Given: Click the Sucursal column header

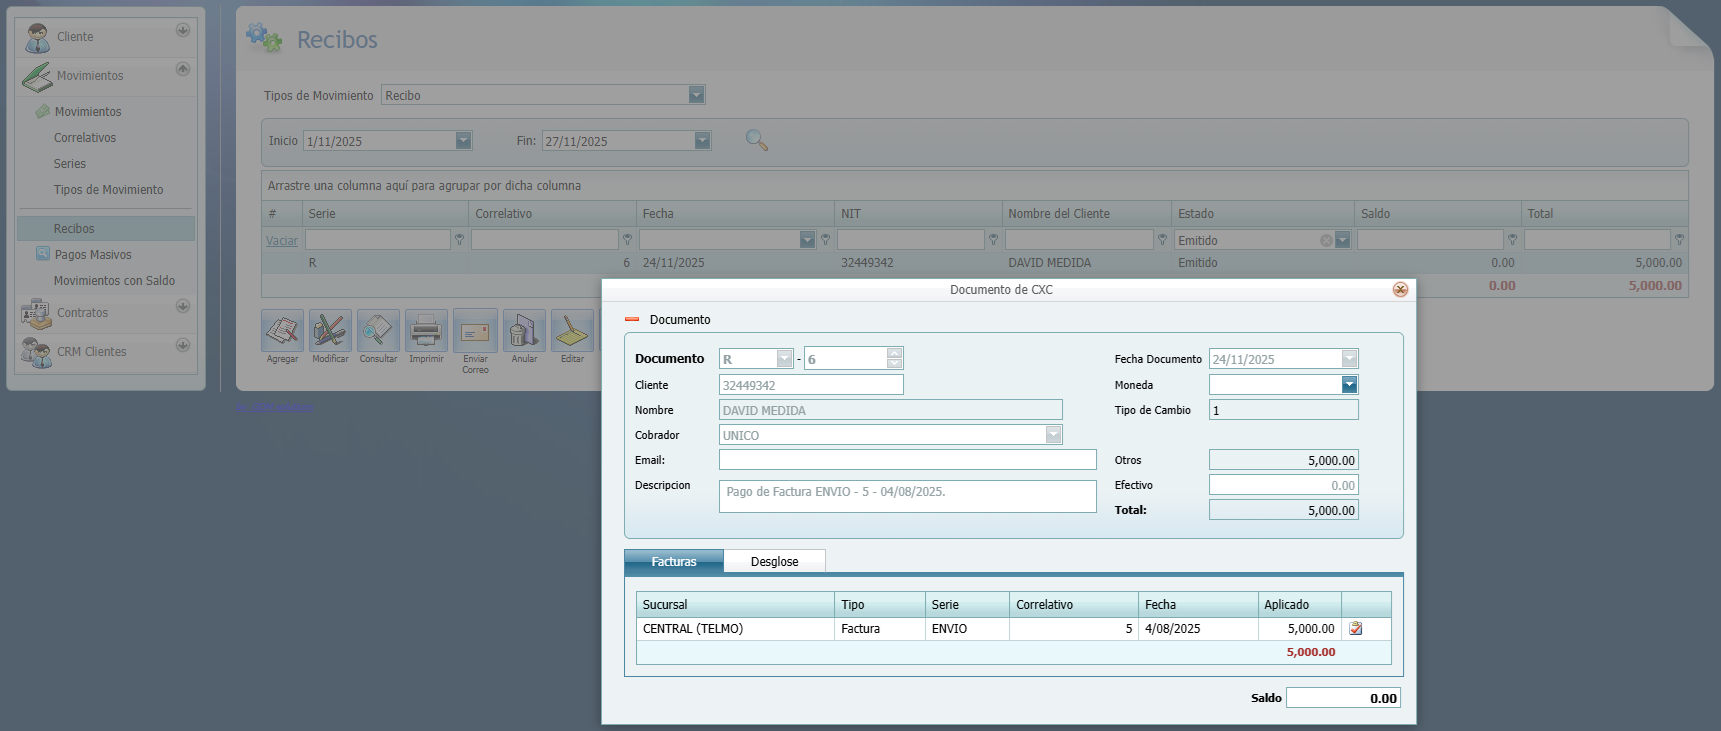Looking at the screenshot, I should (735, 605).
